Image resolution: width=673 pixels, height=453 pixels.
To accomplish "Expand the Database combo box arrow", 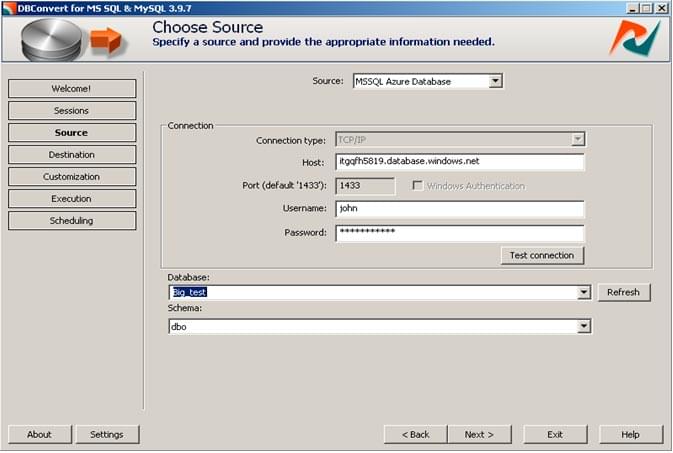I will click(x=583, y=292).
